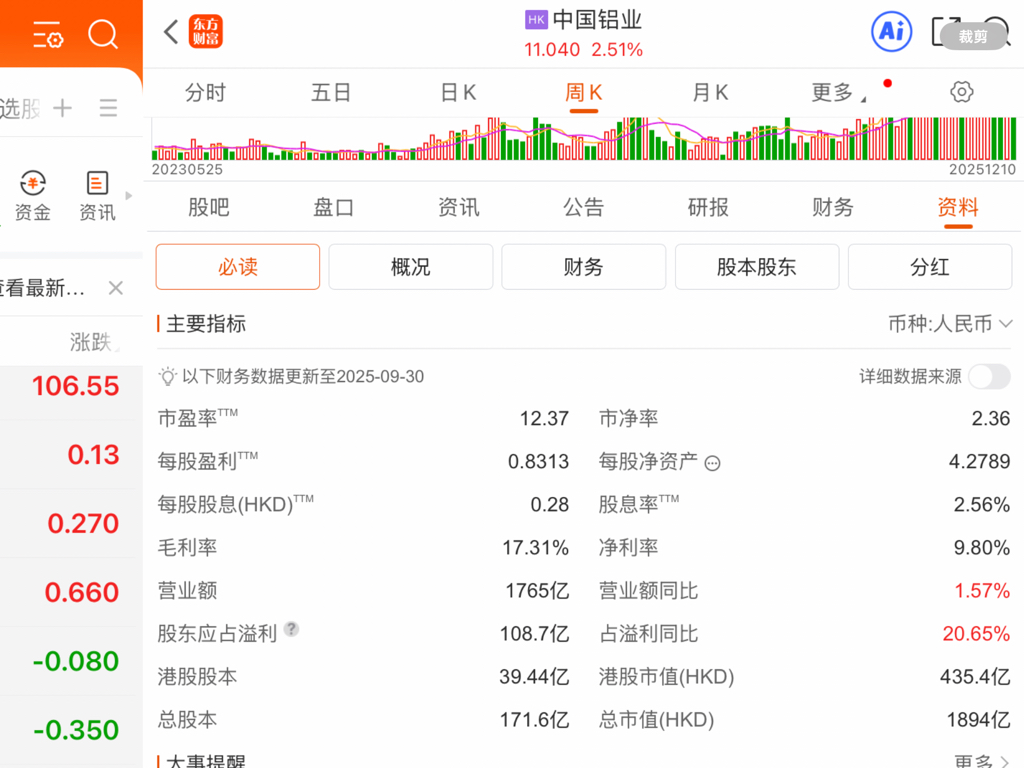Switch to 五日 chart tab
The image size is (1024, 768).
coord(331,93)
